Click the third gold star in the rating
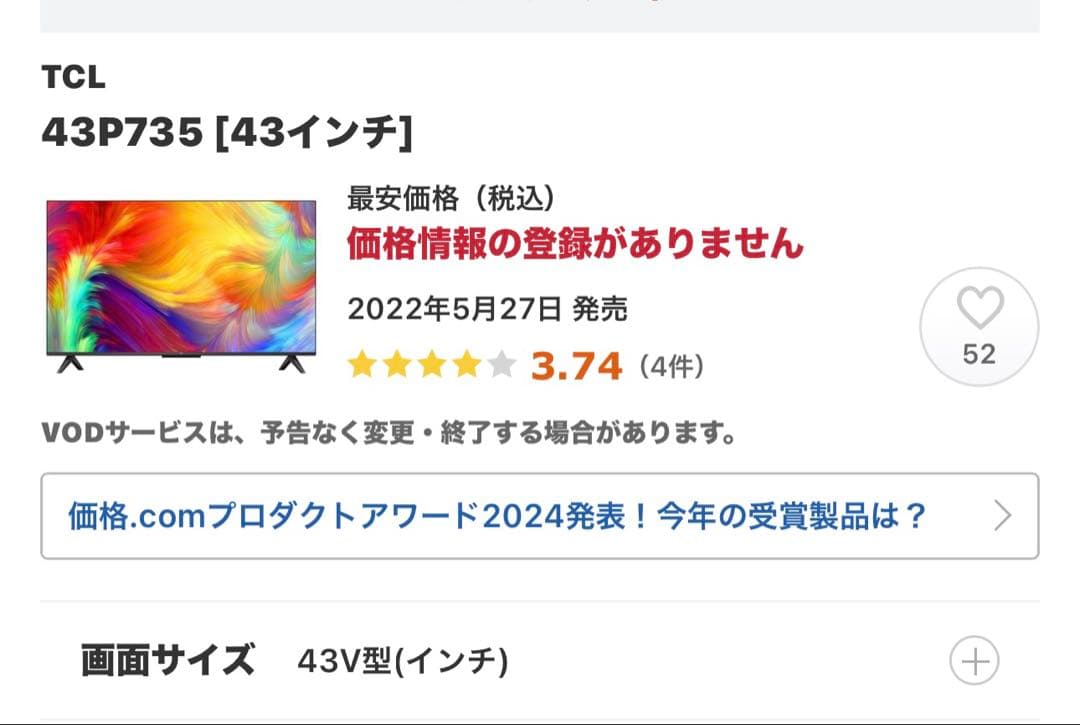Viewport: 1080px width, 725px height. 432,364
